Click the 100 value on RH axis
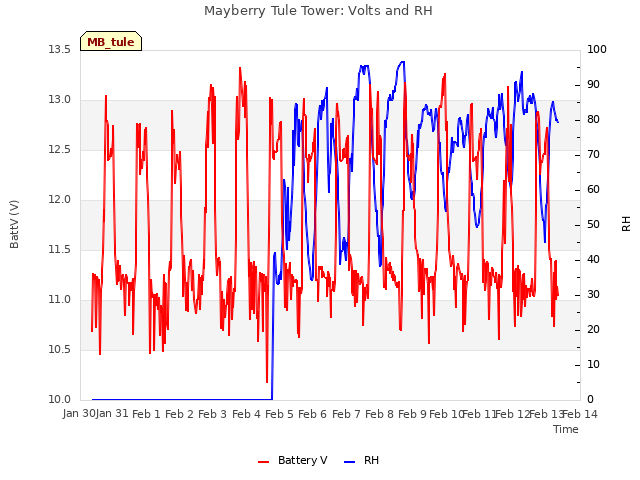640x480 pixels. (597, 49)
